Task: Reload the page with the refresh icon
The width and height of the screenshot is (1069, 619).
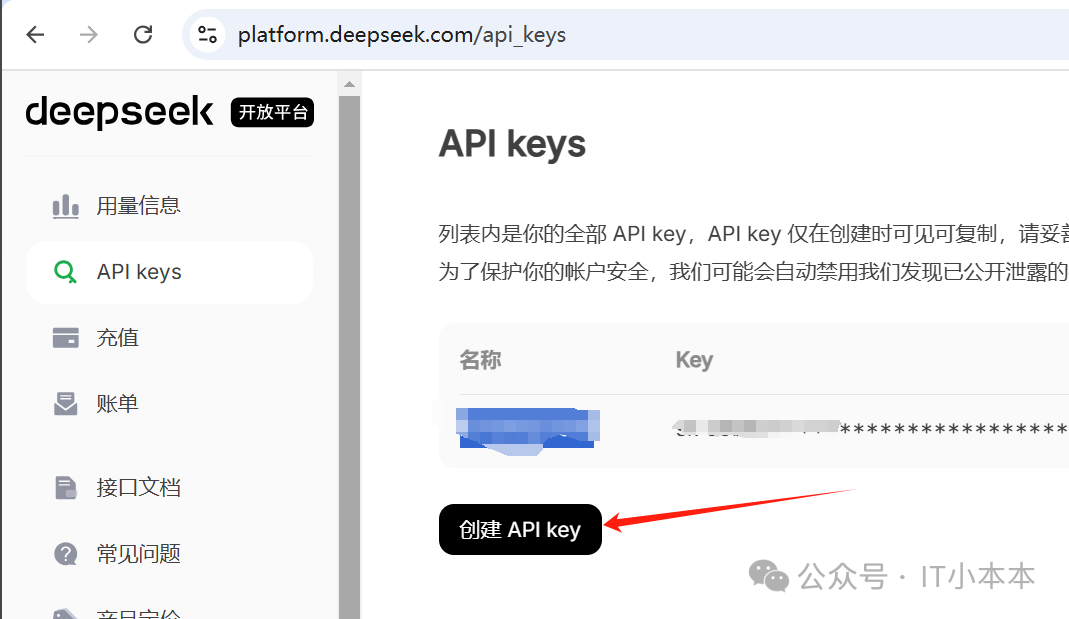Action: (x=142, y=34)
